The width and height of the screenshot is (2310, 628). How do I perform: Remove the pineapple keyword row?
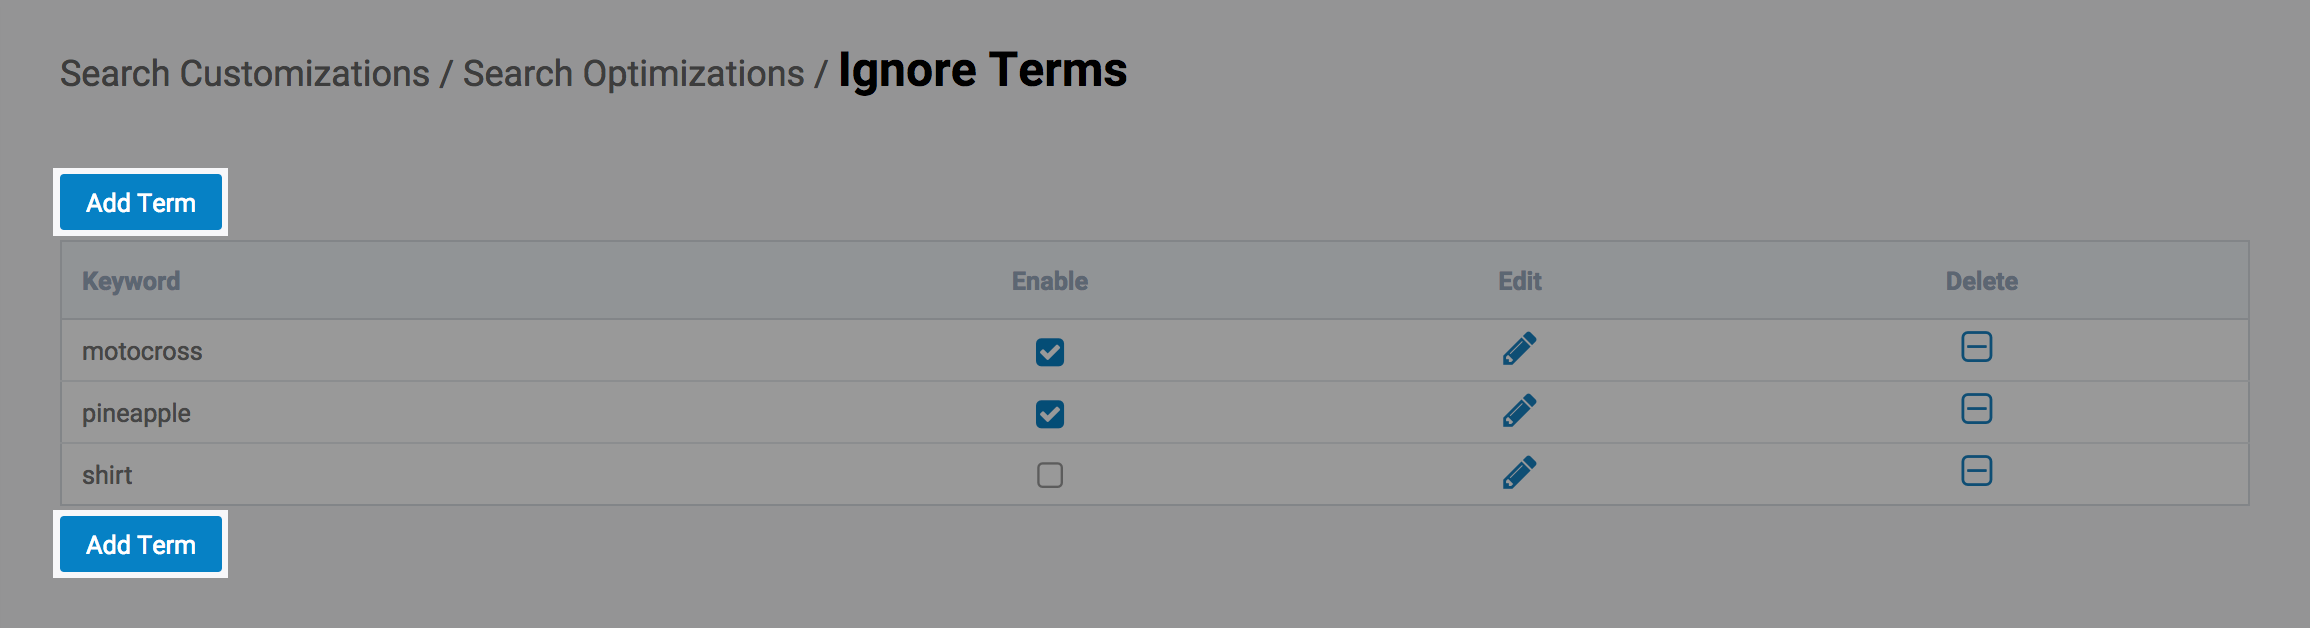[1976, 409]
